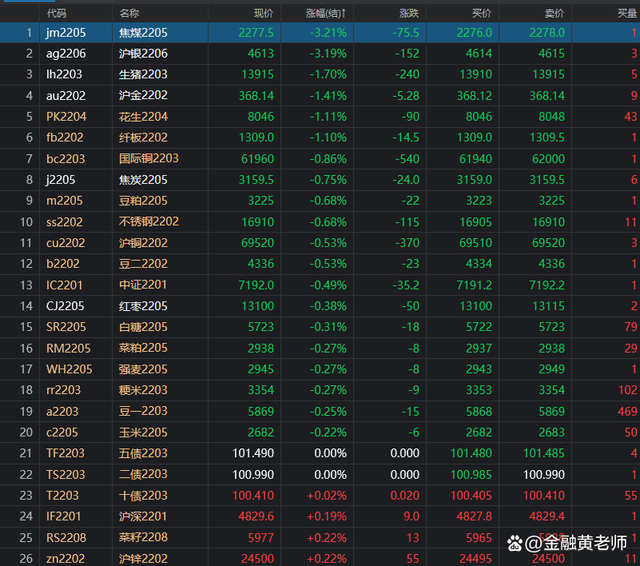This screenshot has height=566, width=640.
Task: Click the 涨跌 column header
Action: 408,13
